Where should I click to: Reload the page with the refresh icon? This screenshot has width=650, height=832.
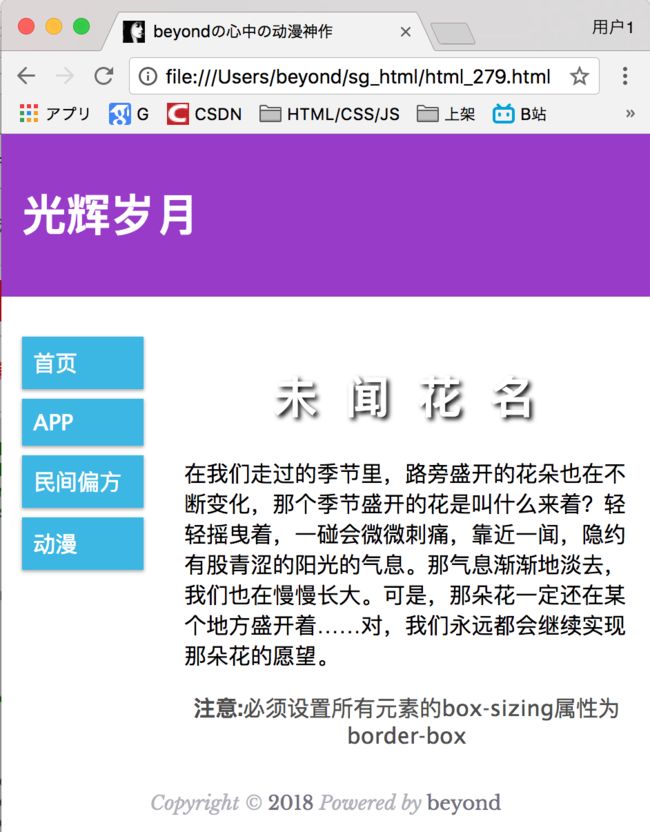[x=103, y=76]
